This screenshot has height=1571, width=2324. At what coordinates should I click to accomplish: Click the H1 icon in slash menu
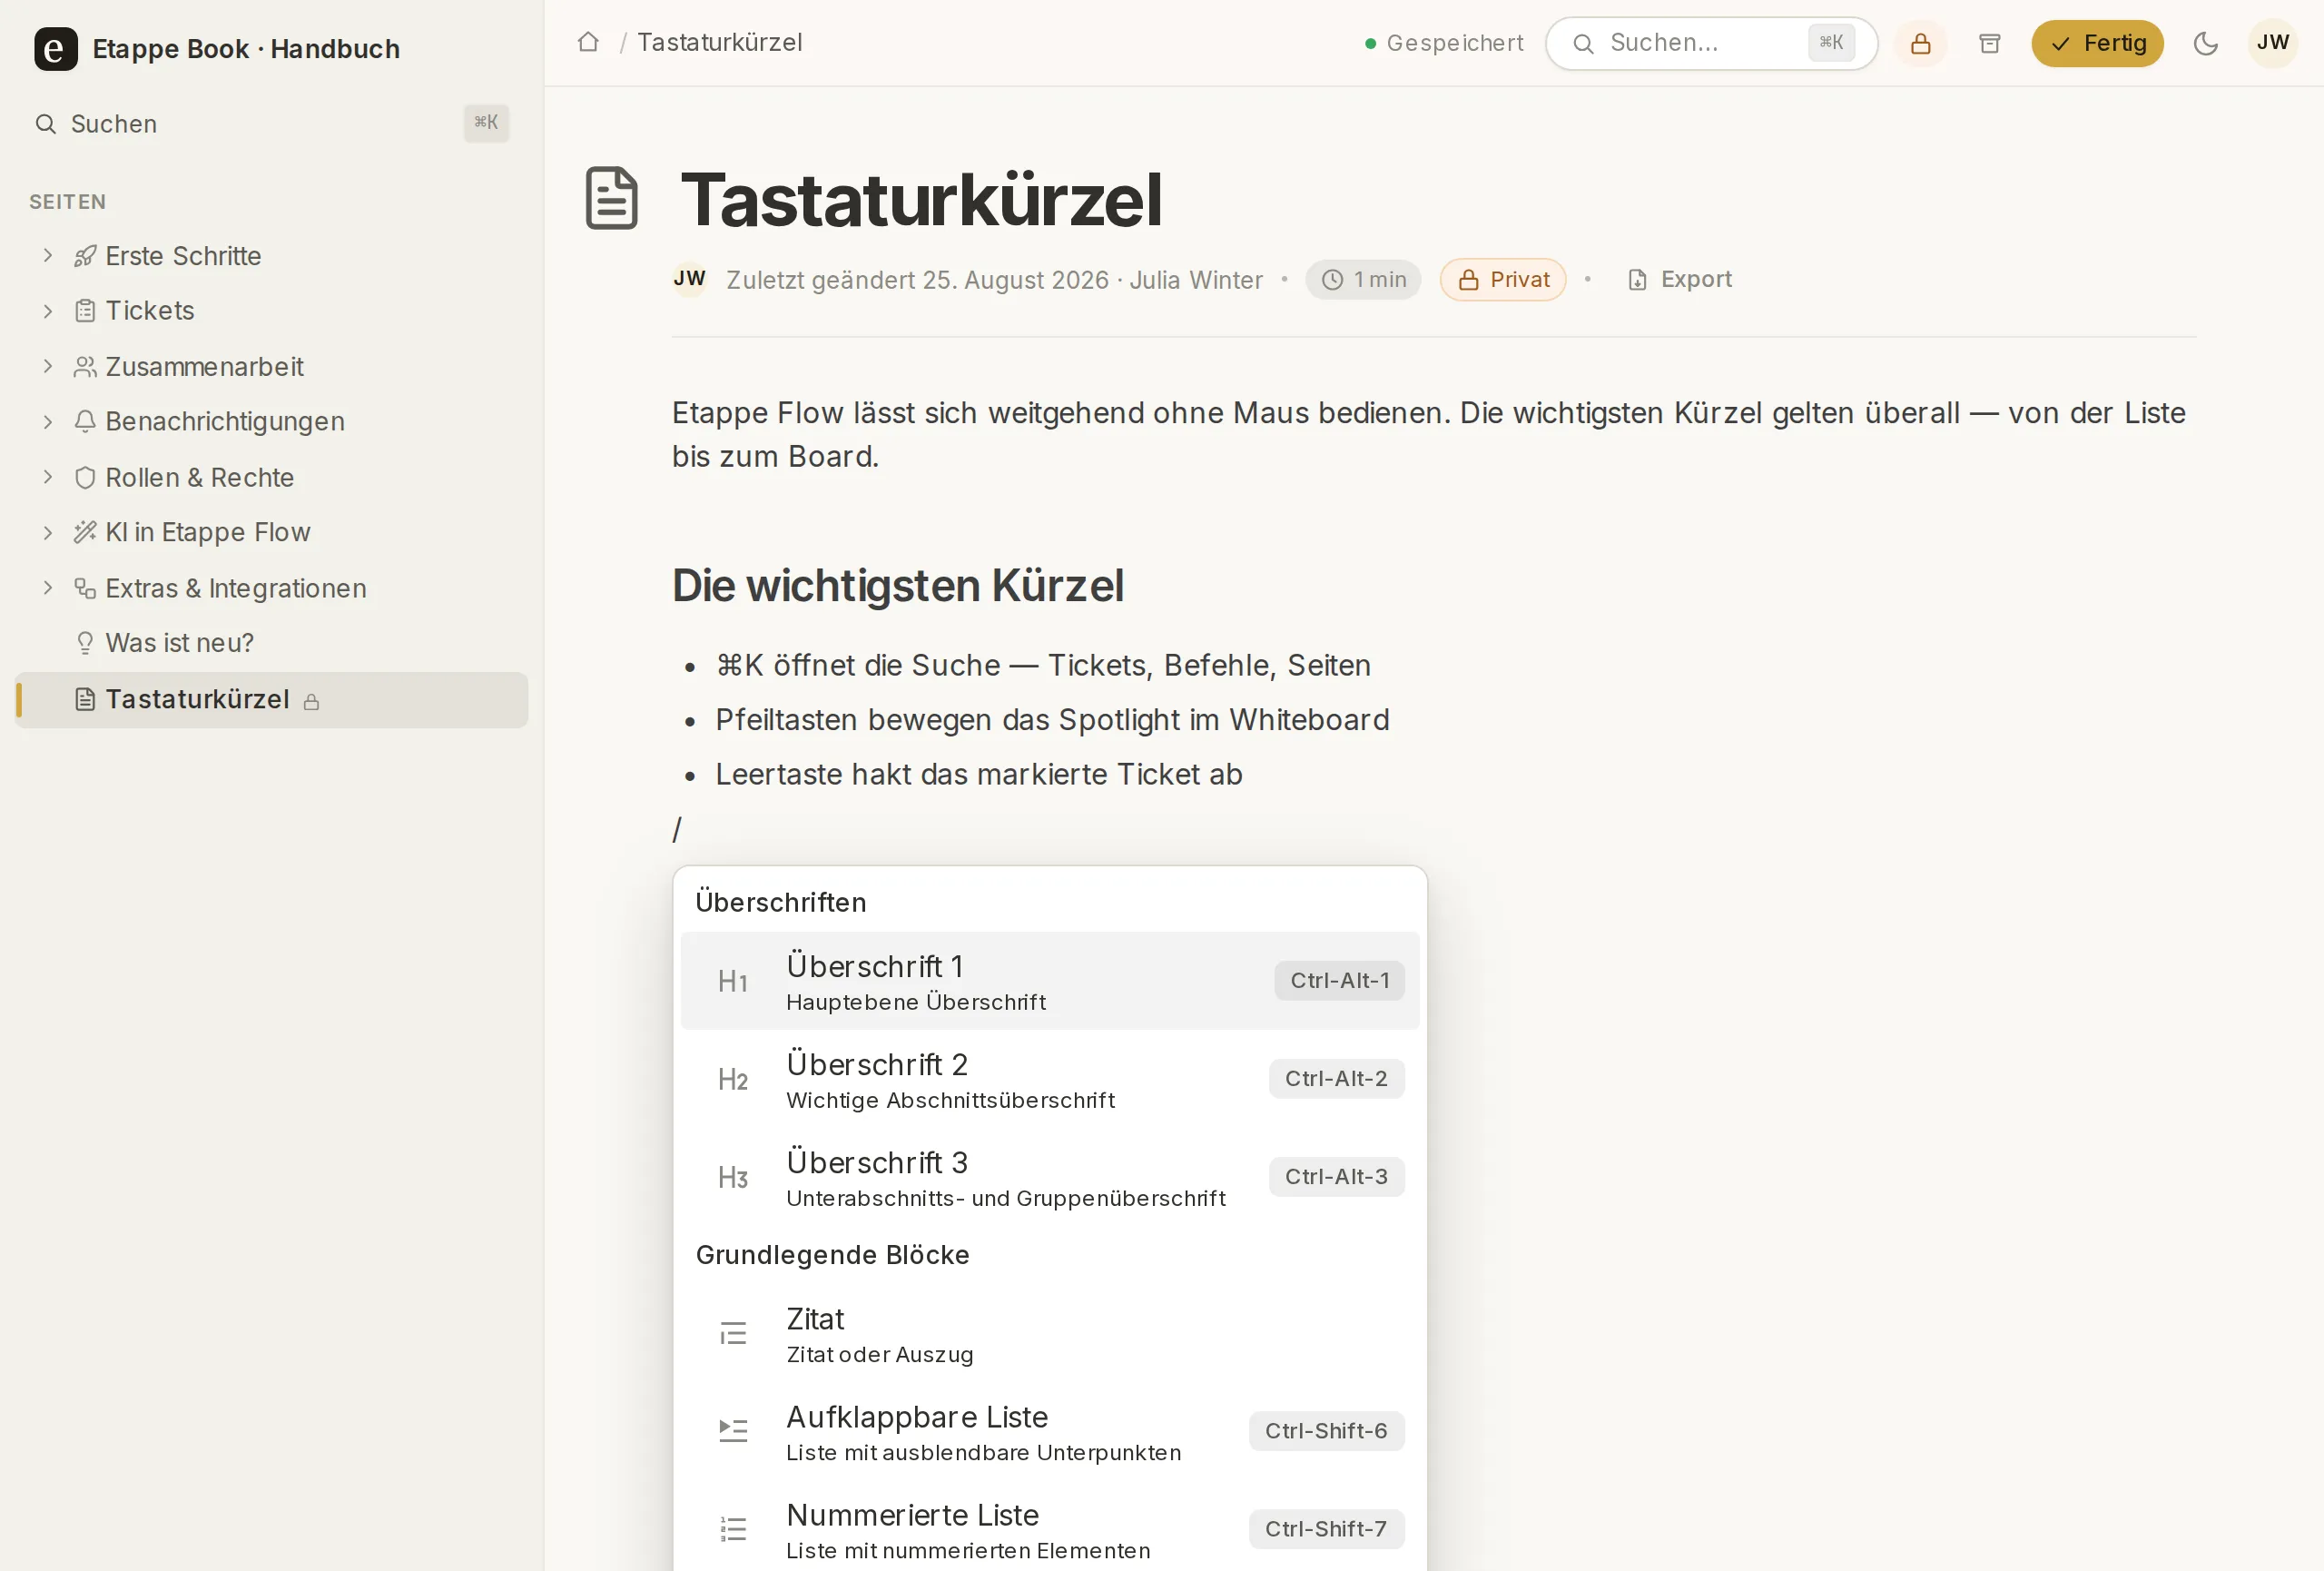pyautogui.click(x=733, y=981)
